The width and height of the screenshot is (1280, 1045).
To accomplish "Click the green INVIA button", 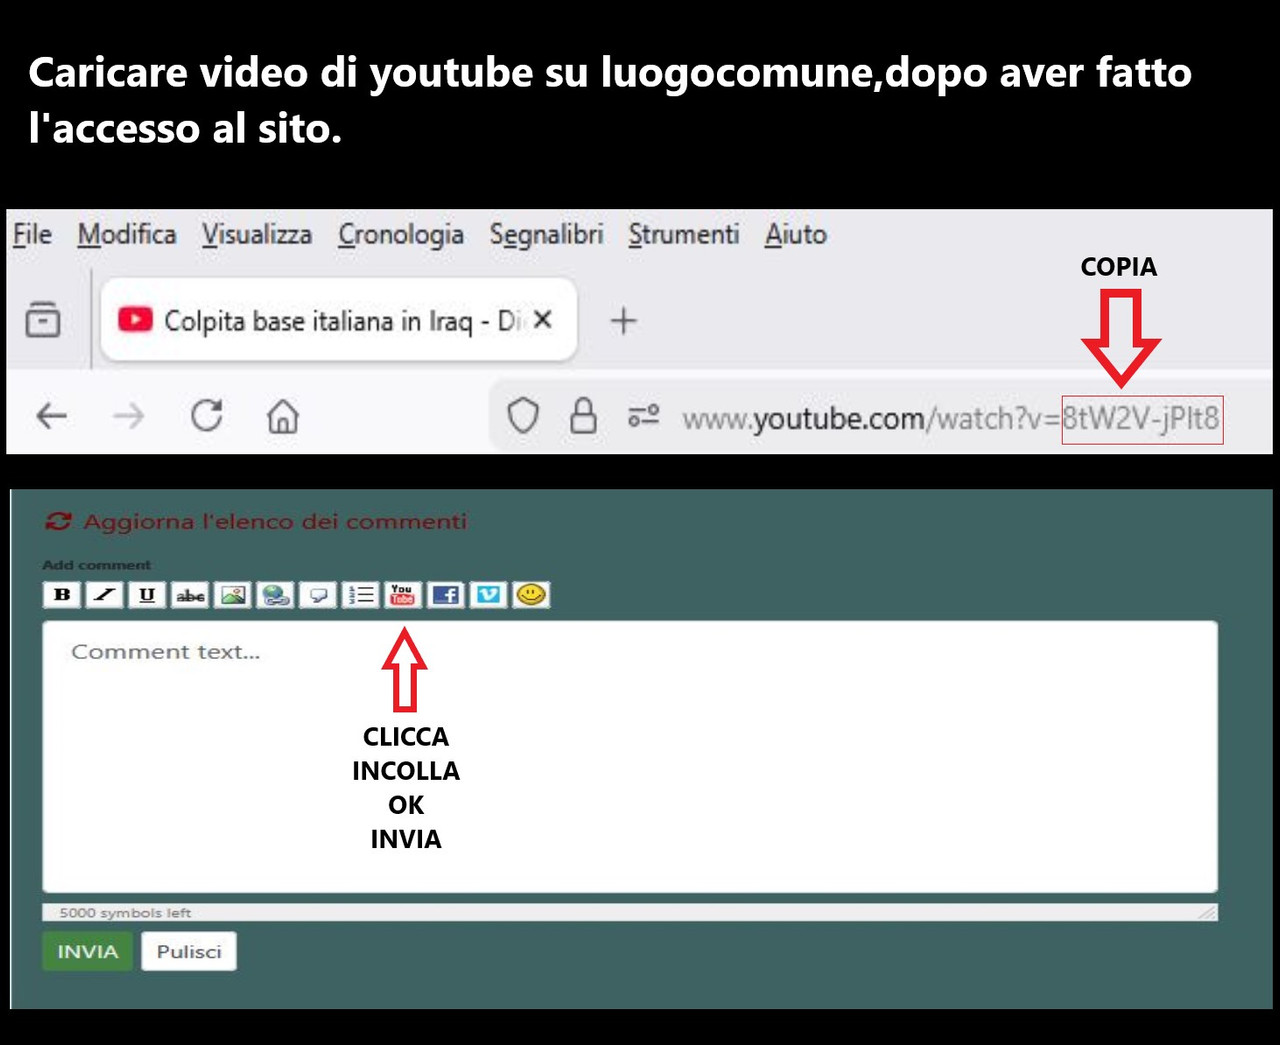I will pyautogui.click(x=87, y=951).
